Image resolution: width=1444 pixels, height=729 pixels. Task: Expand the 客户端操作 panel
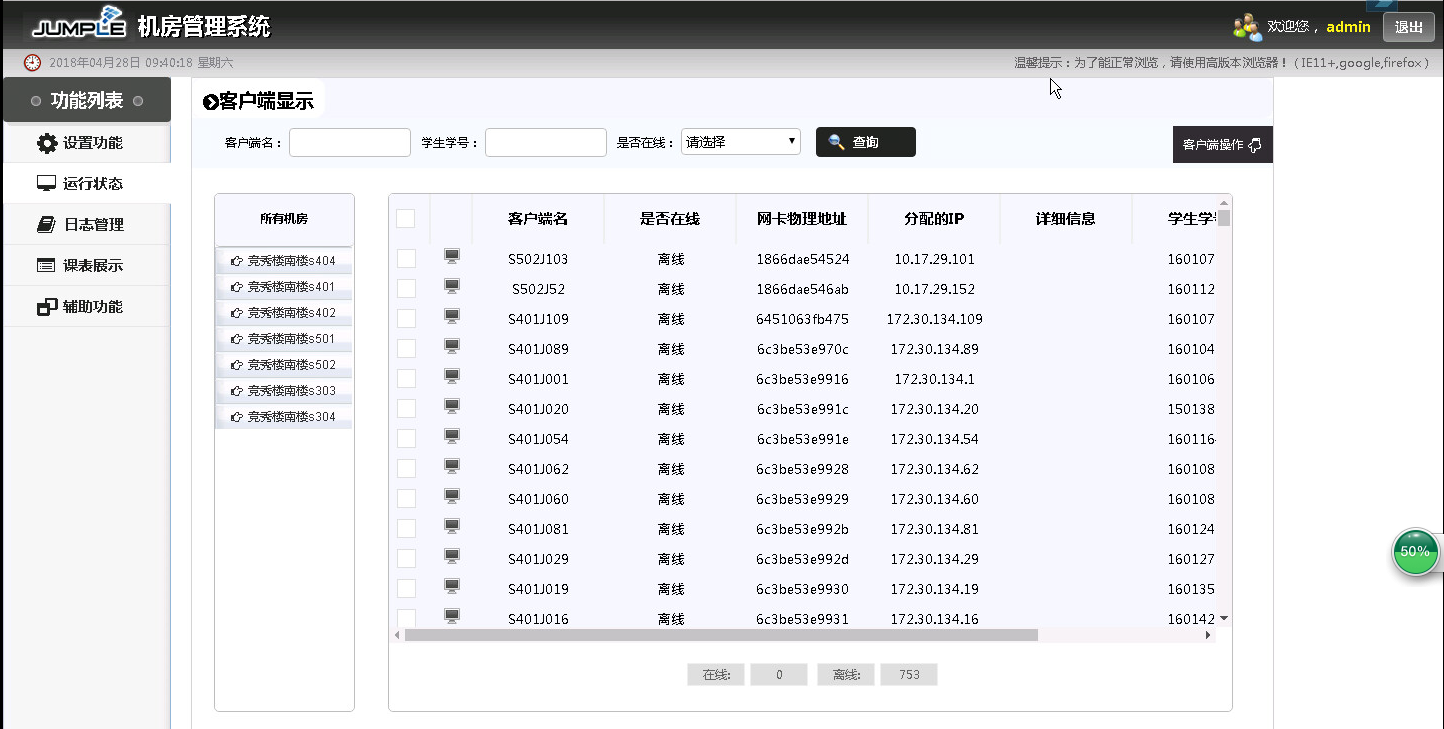coord(1222,144)
